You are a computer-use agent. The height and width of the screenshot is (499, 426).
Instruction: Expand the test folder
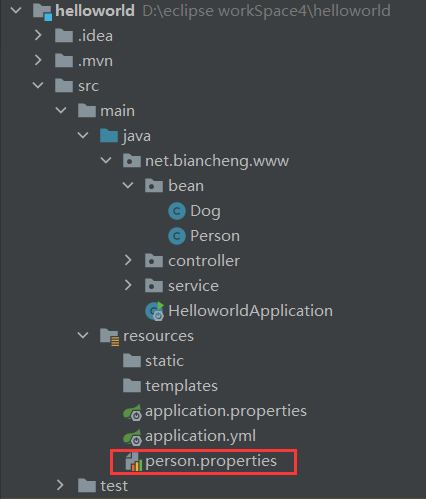[60, 485]
